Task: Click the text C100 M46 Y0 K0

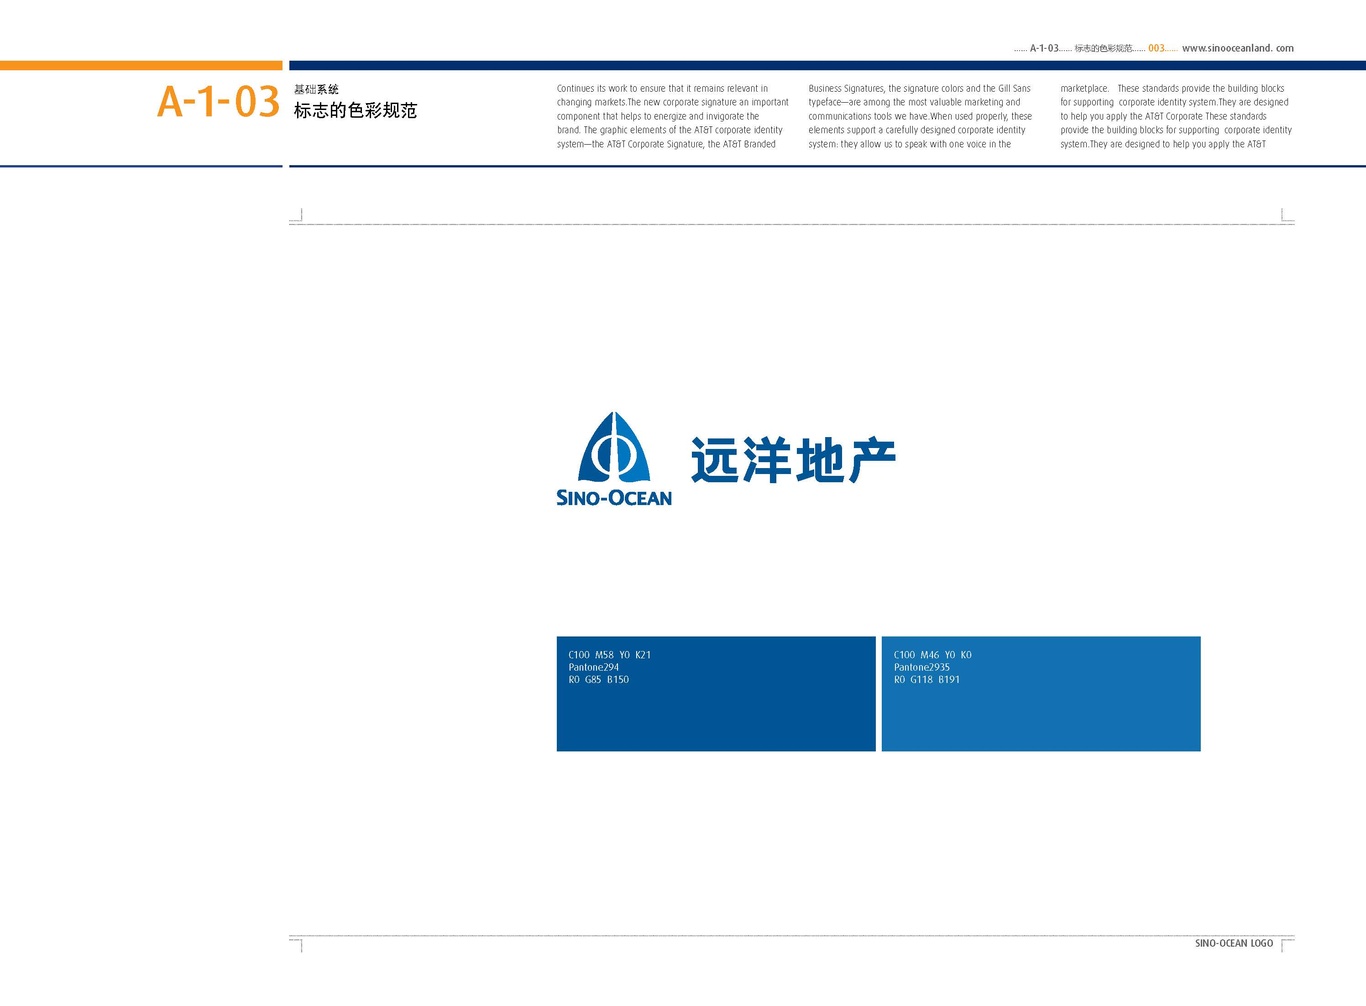Action: click(x=933, y=655)
